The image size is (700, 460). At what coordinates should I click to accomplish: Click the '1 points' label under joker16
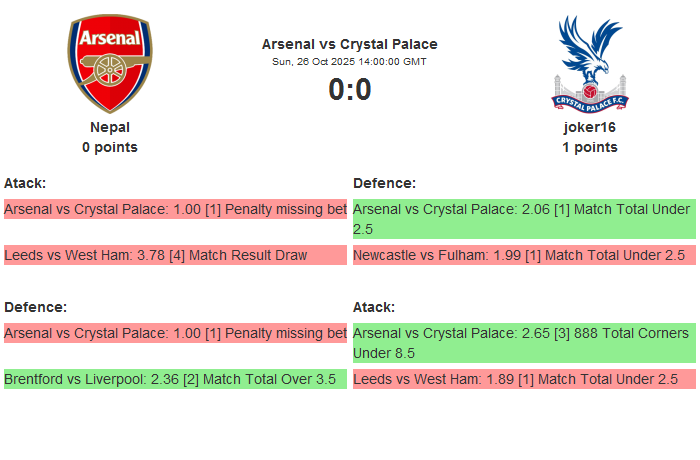coord(589,147)
